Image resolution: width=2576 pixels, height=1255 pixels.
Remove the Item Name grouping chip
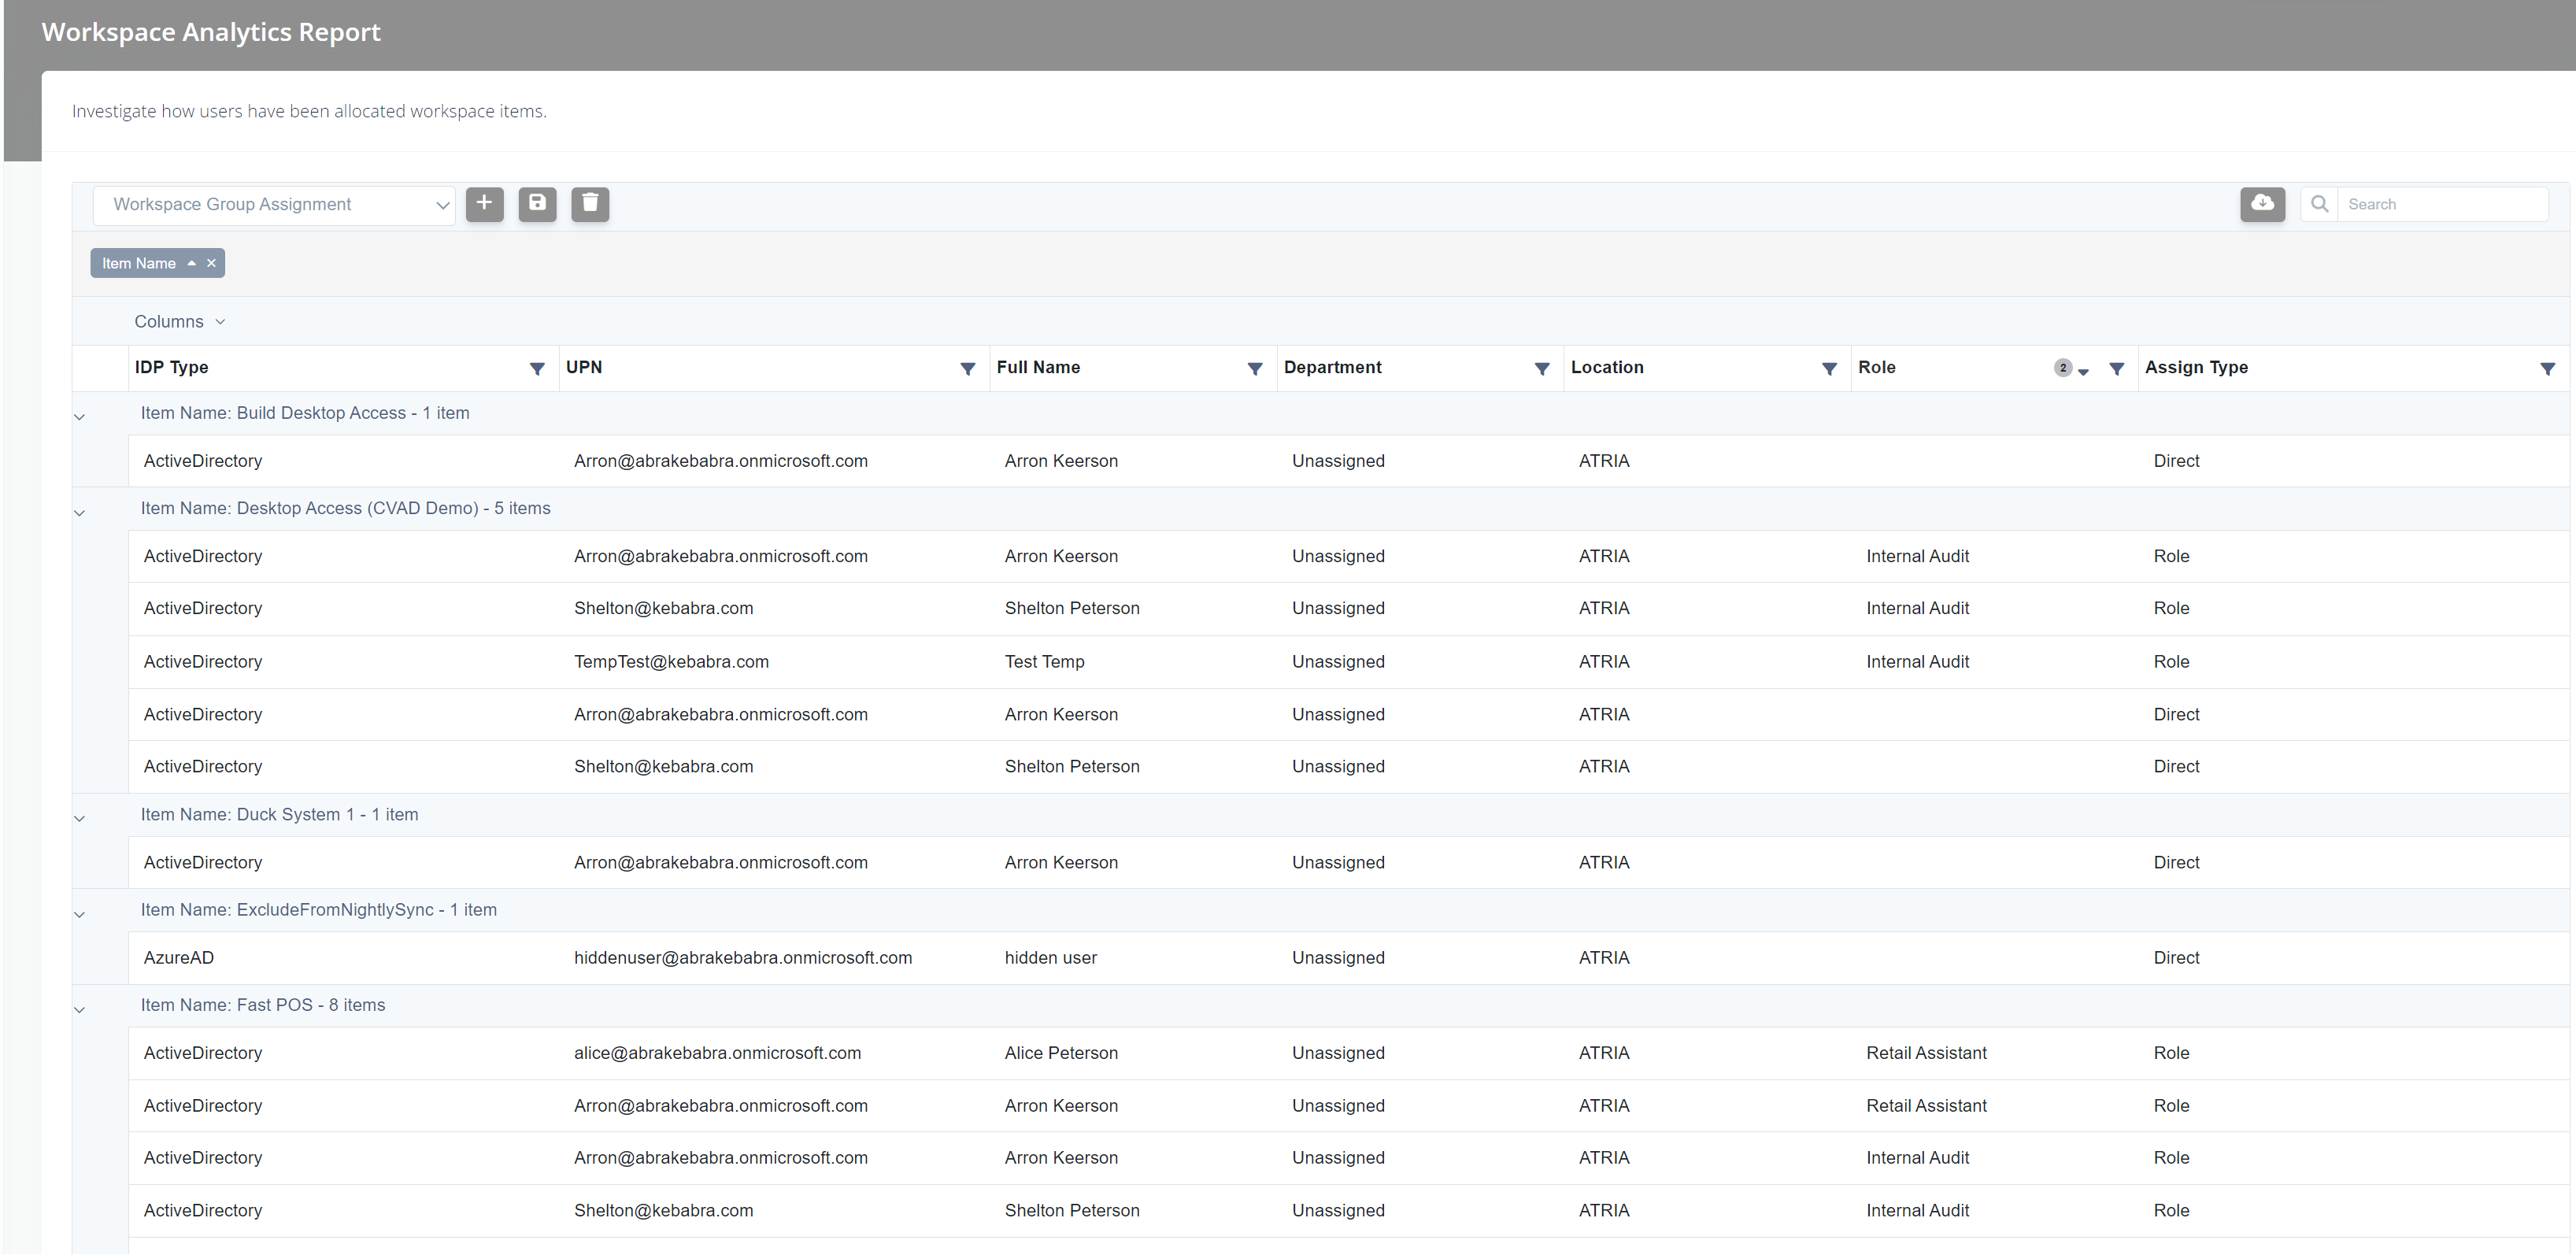coord(211,264)
